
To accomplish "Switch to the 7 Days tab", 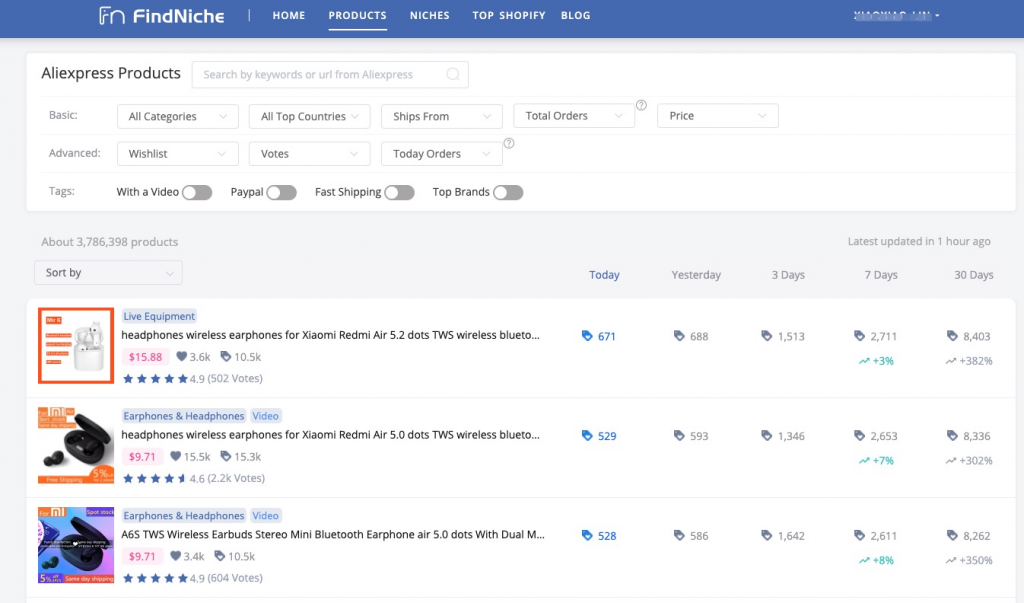I will pyautogui.click(x=881, y=275).
